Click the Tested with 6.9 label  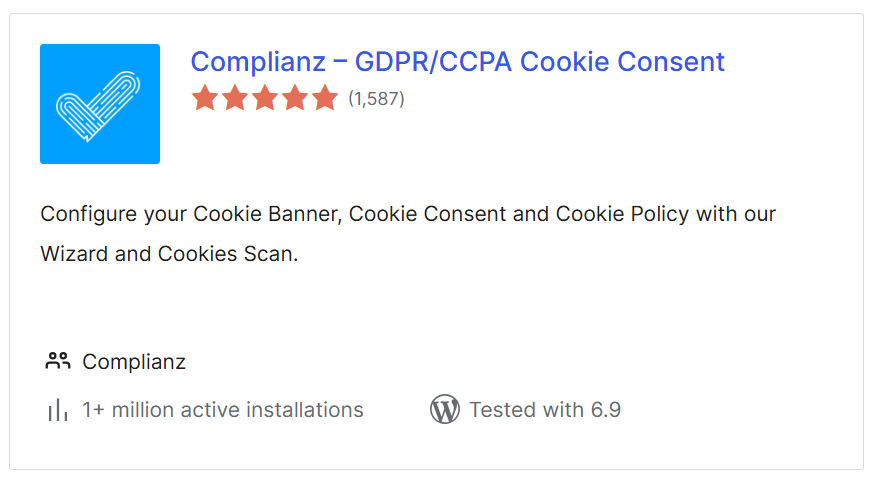click(545, 410)
